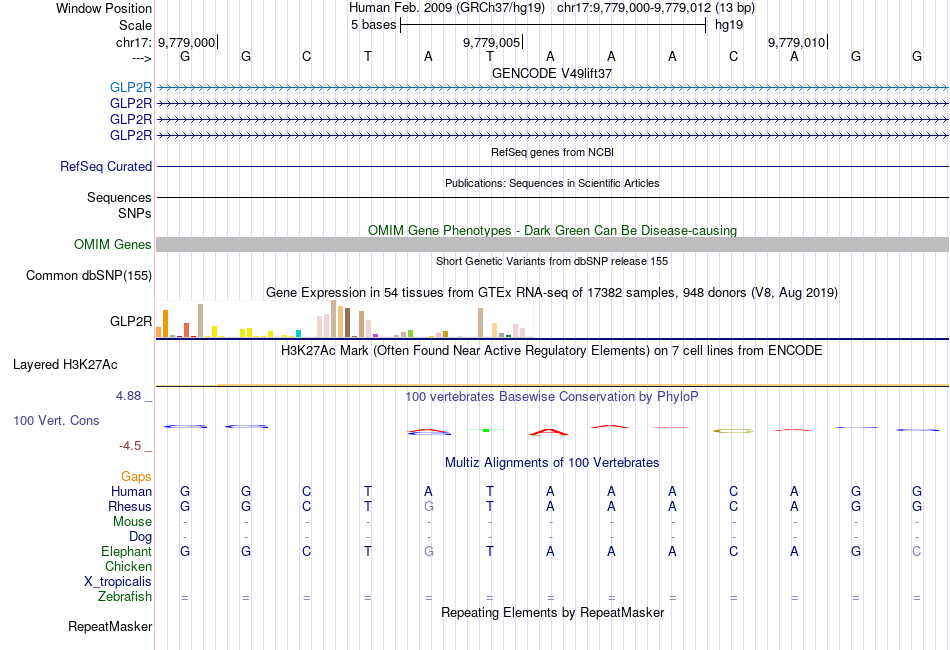This screenshot has height=650, width=950.
Task: Click the 9,779,005 ruler position
Action: point(491,42)
